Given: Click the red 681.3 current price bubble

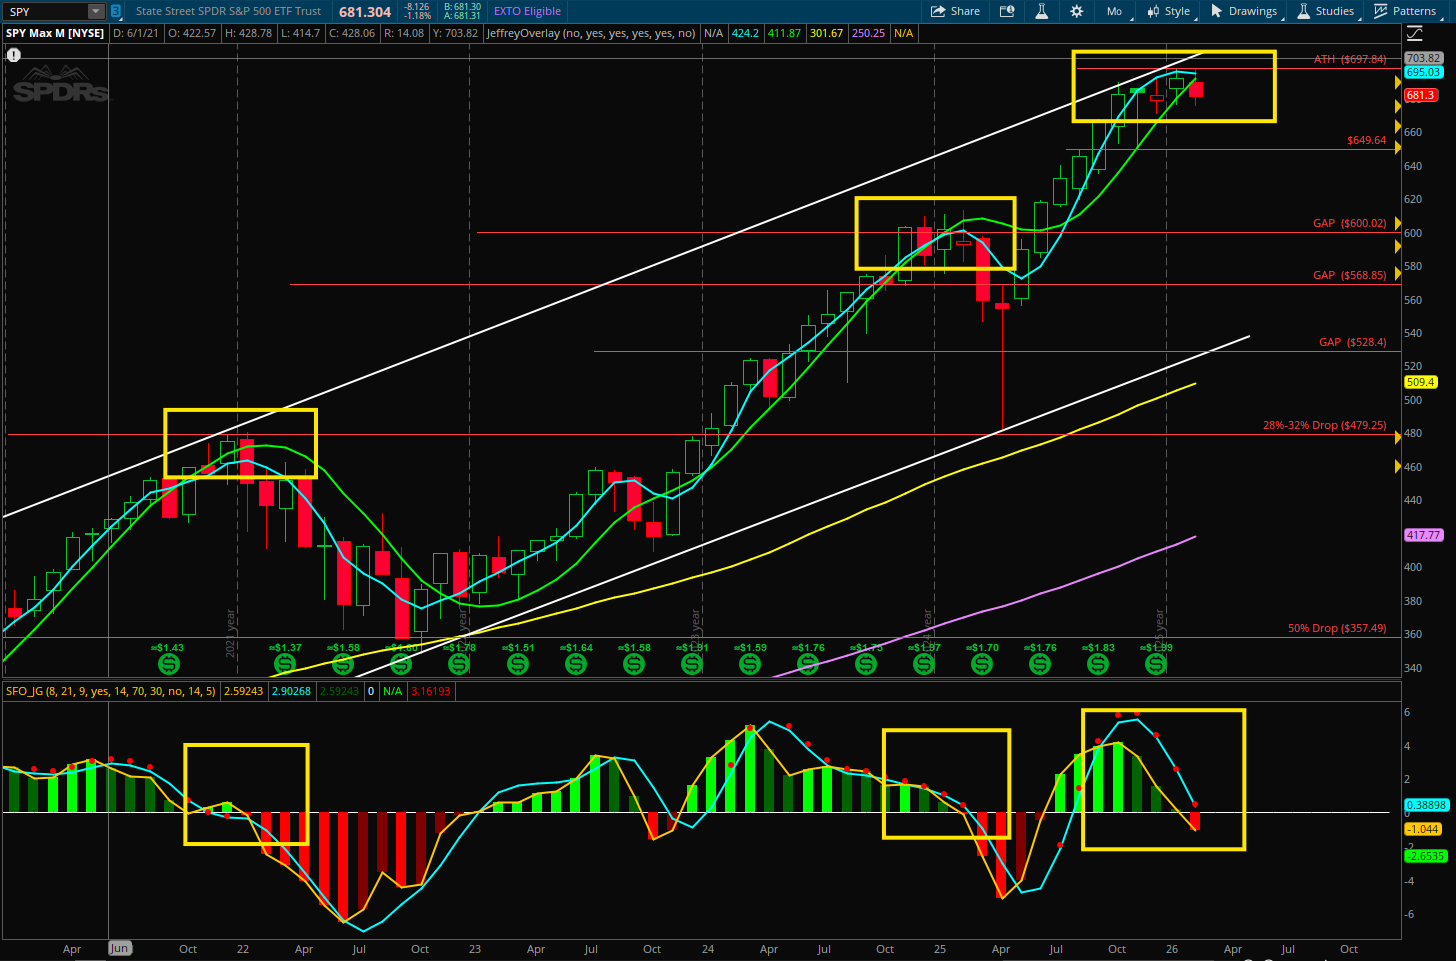Looking at the screenshot, I should pos(1420,95).
